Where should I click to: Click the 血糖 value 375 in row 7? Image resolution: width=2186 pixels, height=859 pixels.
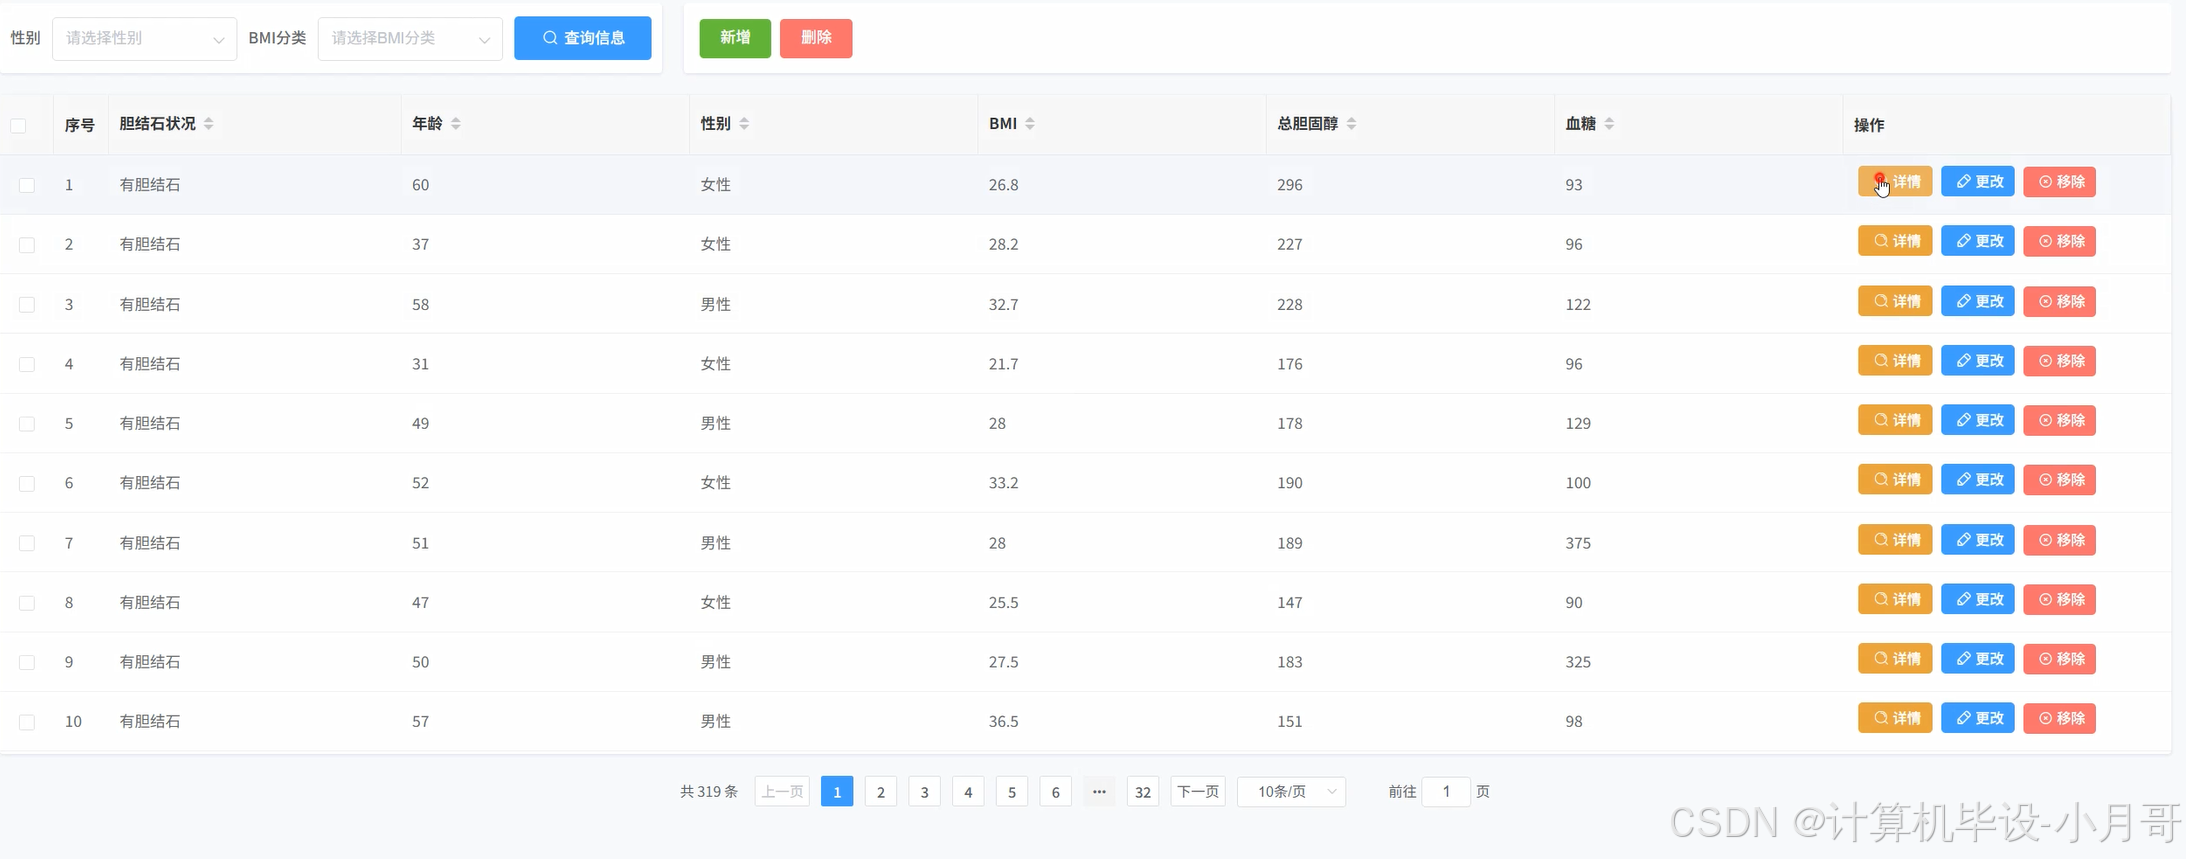[x=1578, y=543]
